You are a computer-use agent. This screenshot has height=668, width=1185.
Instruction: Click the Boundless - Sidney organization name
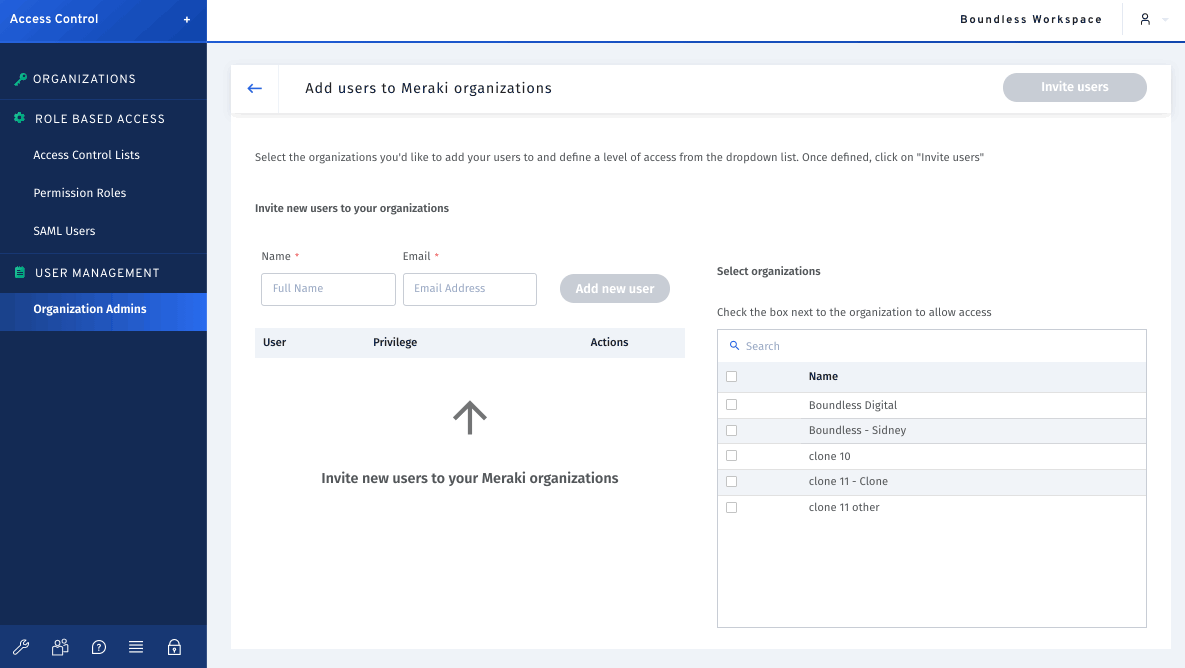(x=857, y=431)
